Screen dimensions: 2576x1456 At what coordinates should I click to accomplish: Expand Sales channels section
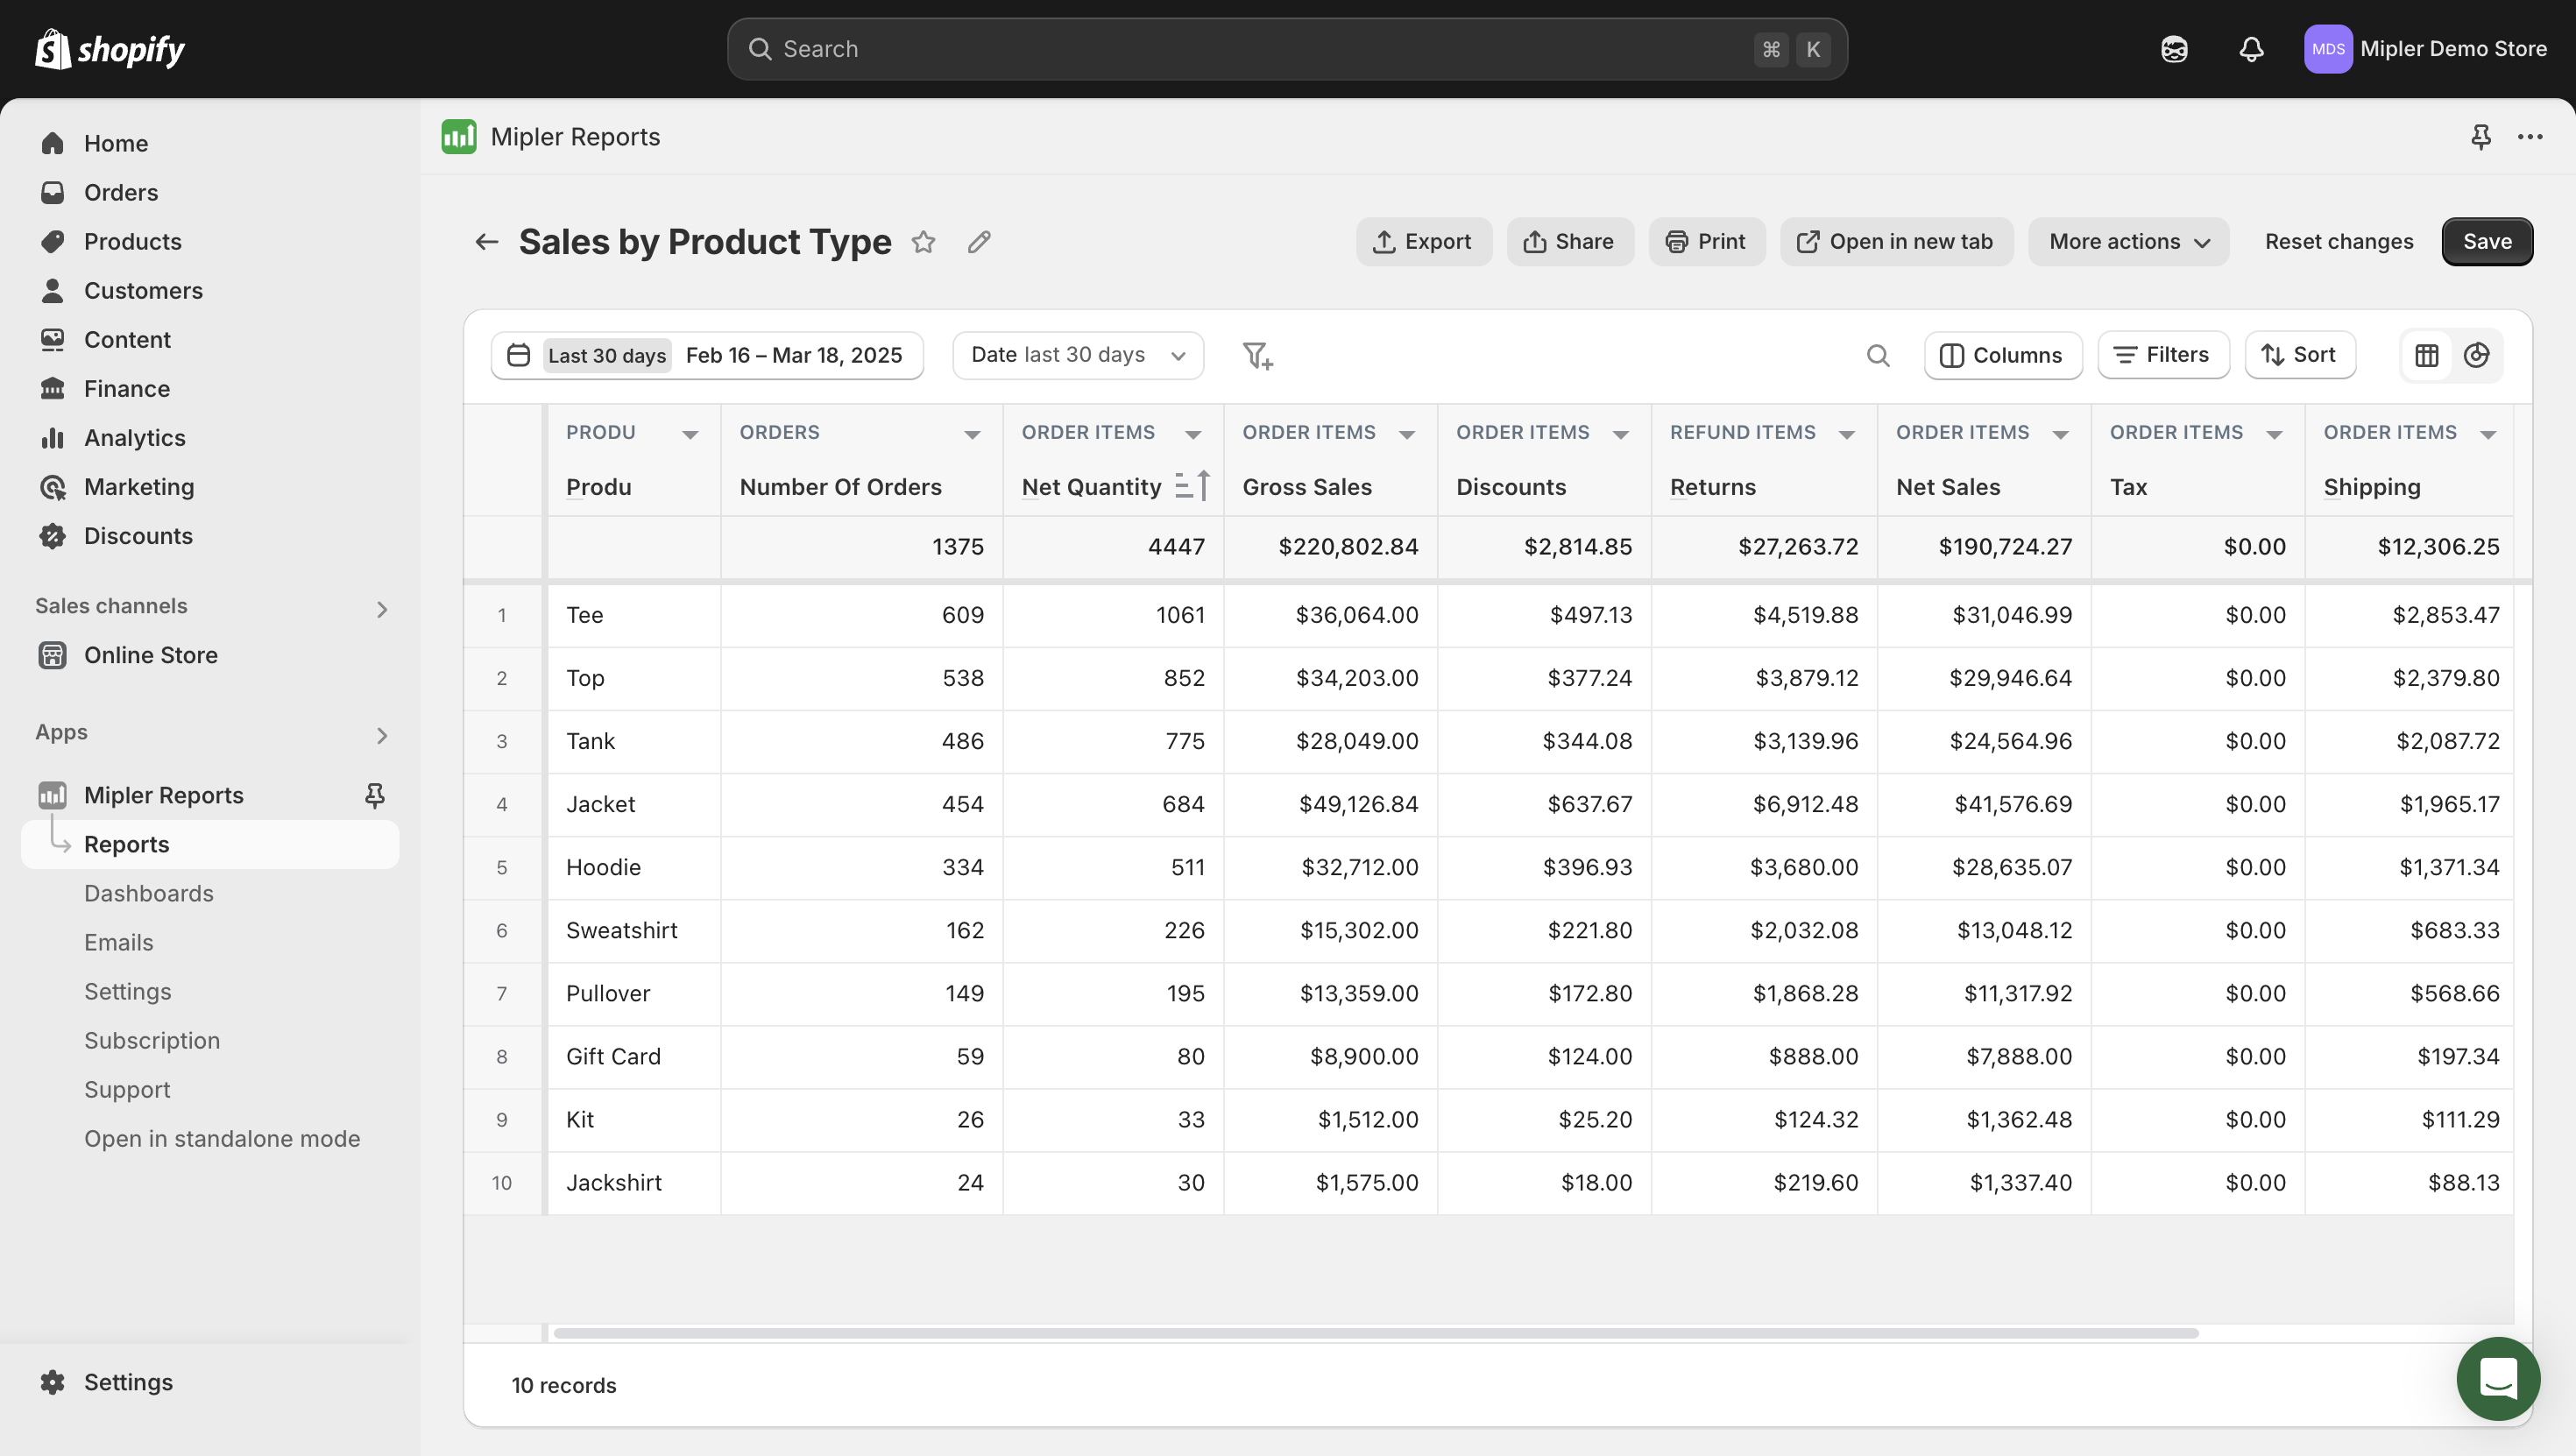[381, 608]
